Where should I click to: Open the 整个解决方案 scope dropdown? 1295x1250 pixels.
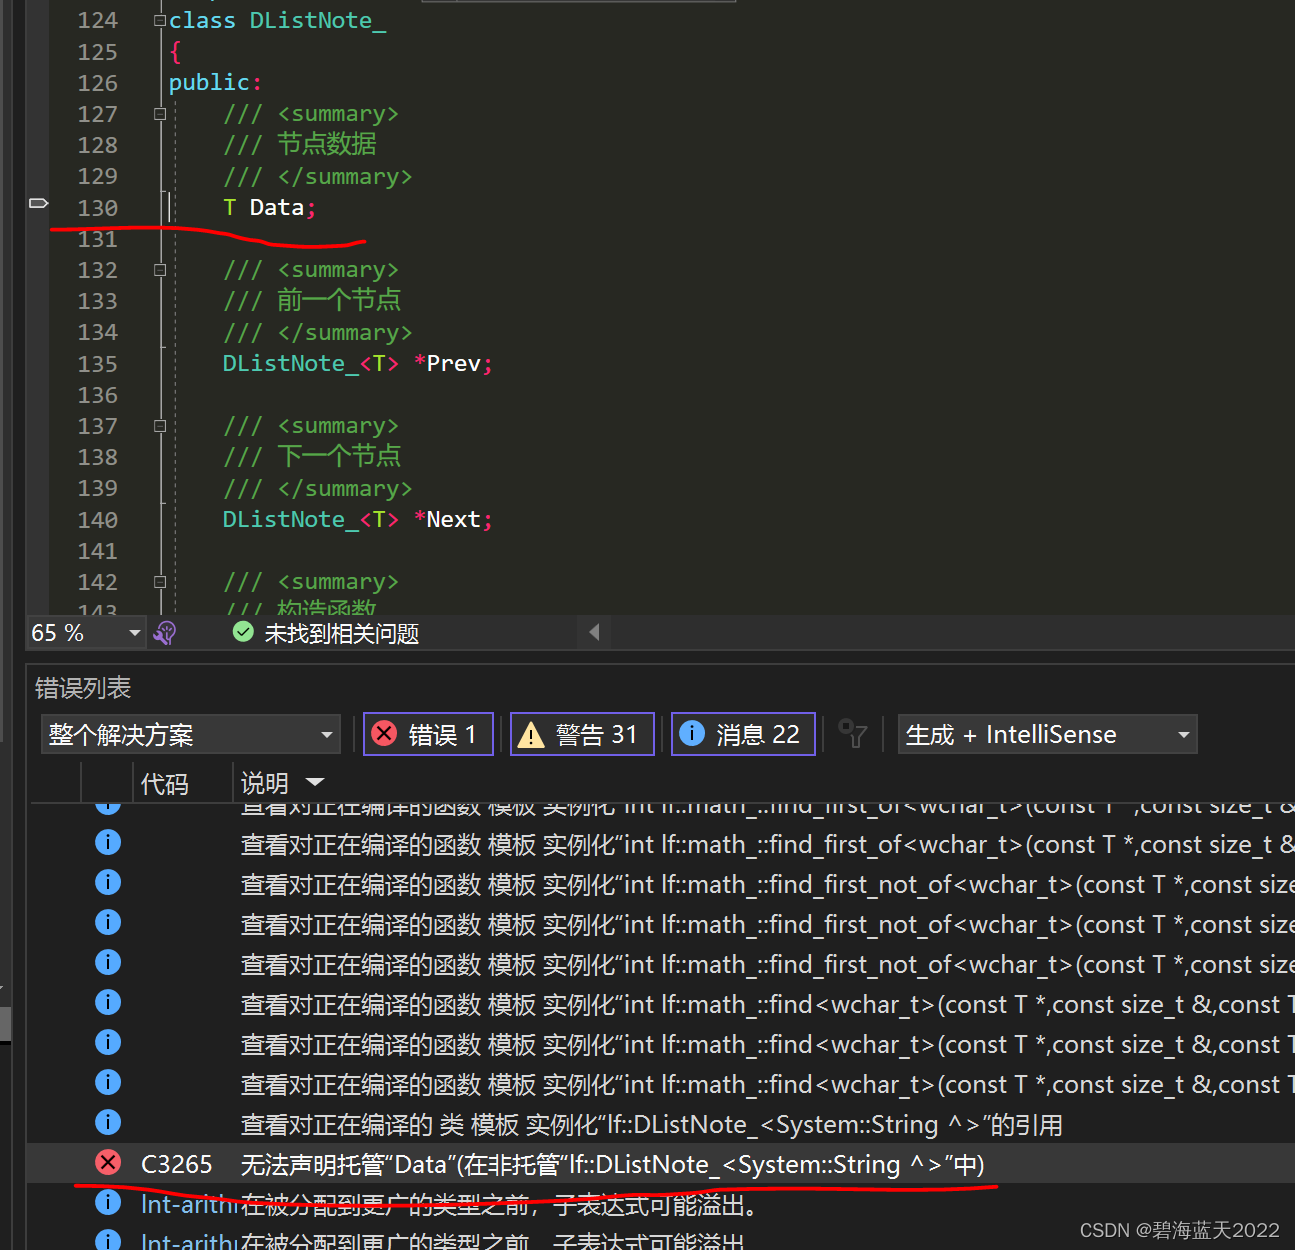(x=325, y=733)
